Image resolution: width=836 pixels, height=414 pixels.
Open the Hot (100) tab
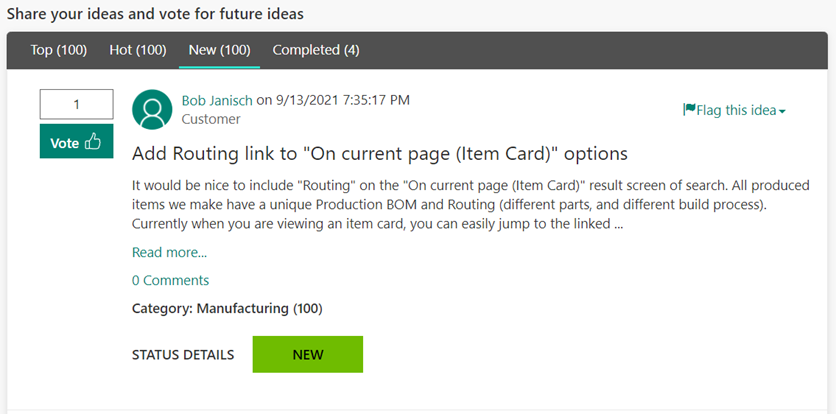coord(137,50)
